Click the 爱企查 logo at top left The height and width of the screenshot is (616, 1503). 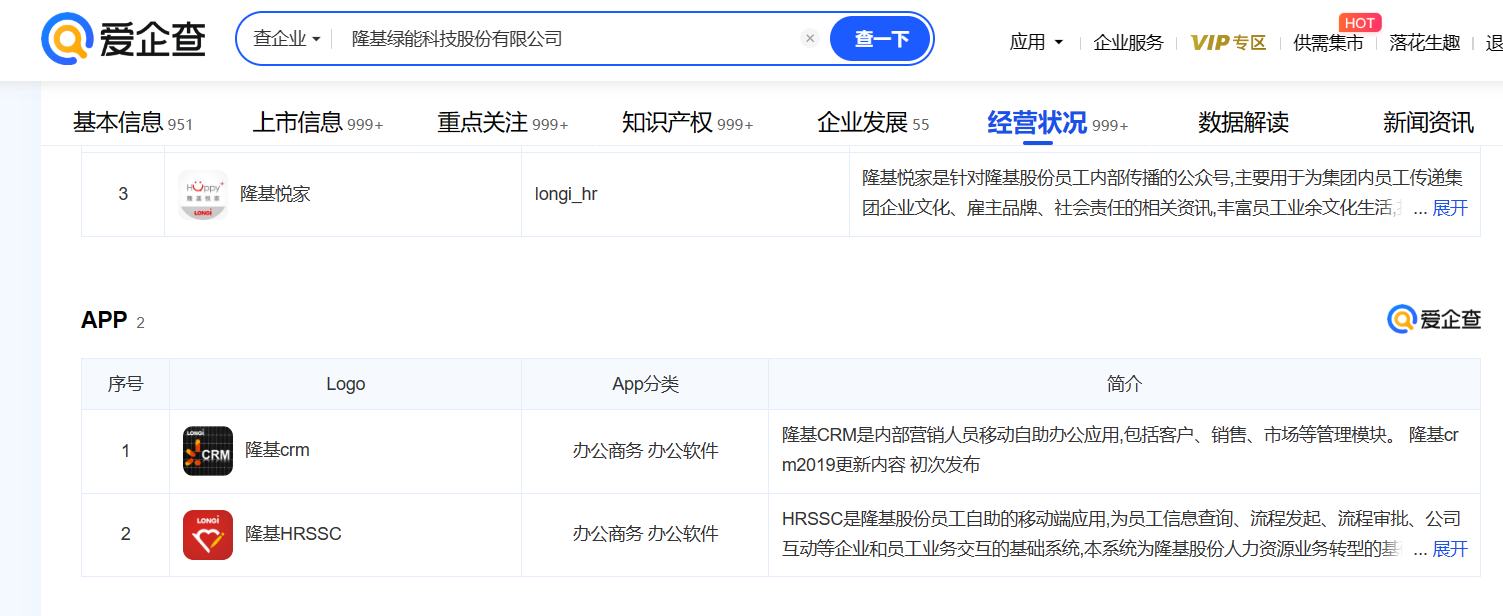(123, 39)
